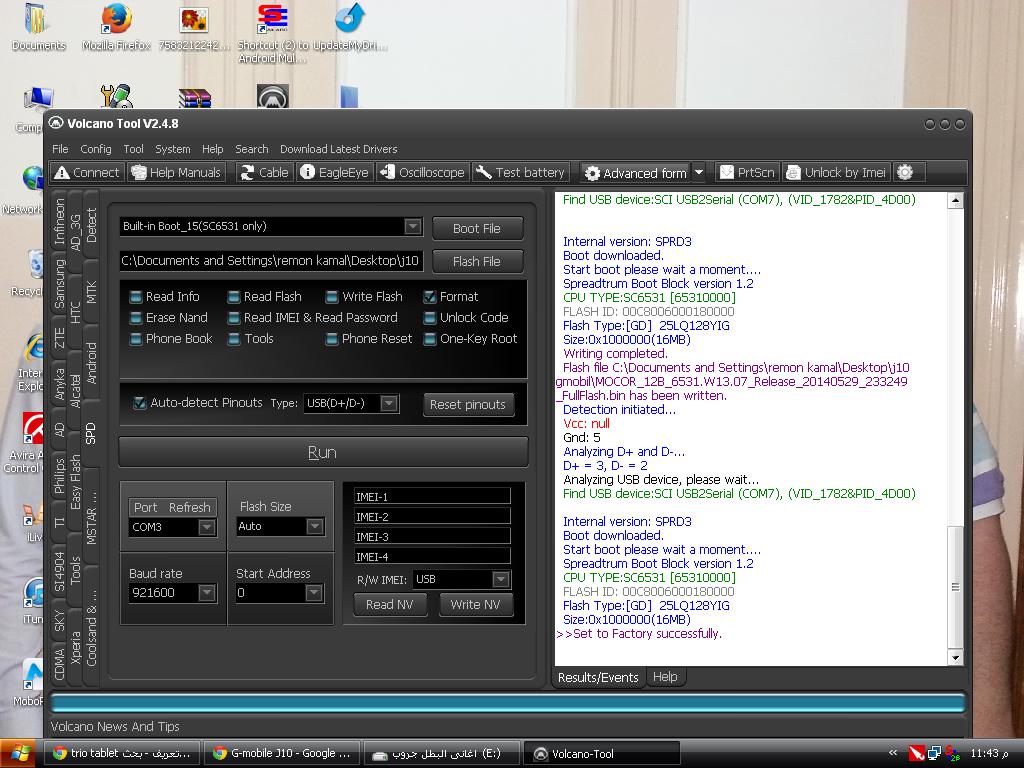1024x768 pixels.
Task: Open Mozilla Firefox desktop shortcut
Action: pyautogui.click(x=116, y=27)
